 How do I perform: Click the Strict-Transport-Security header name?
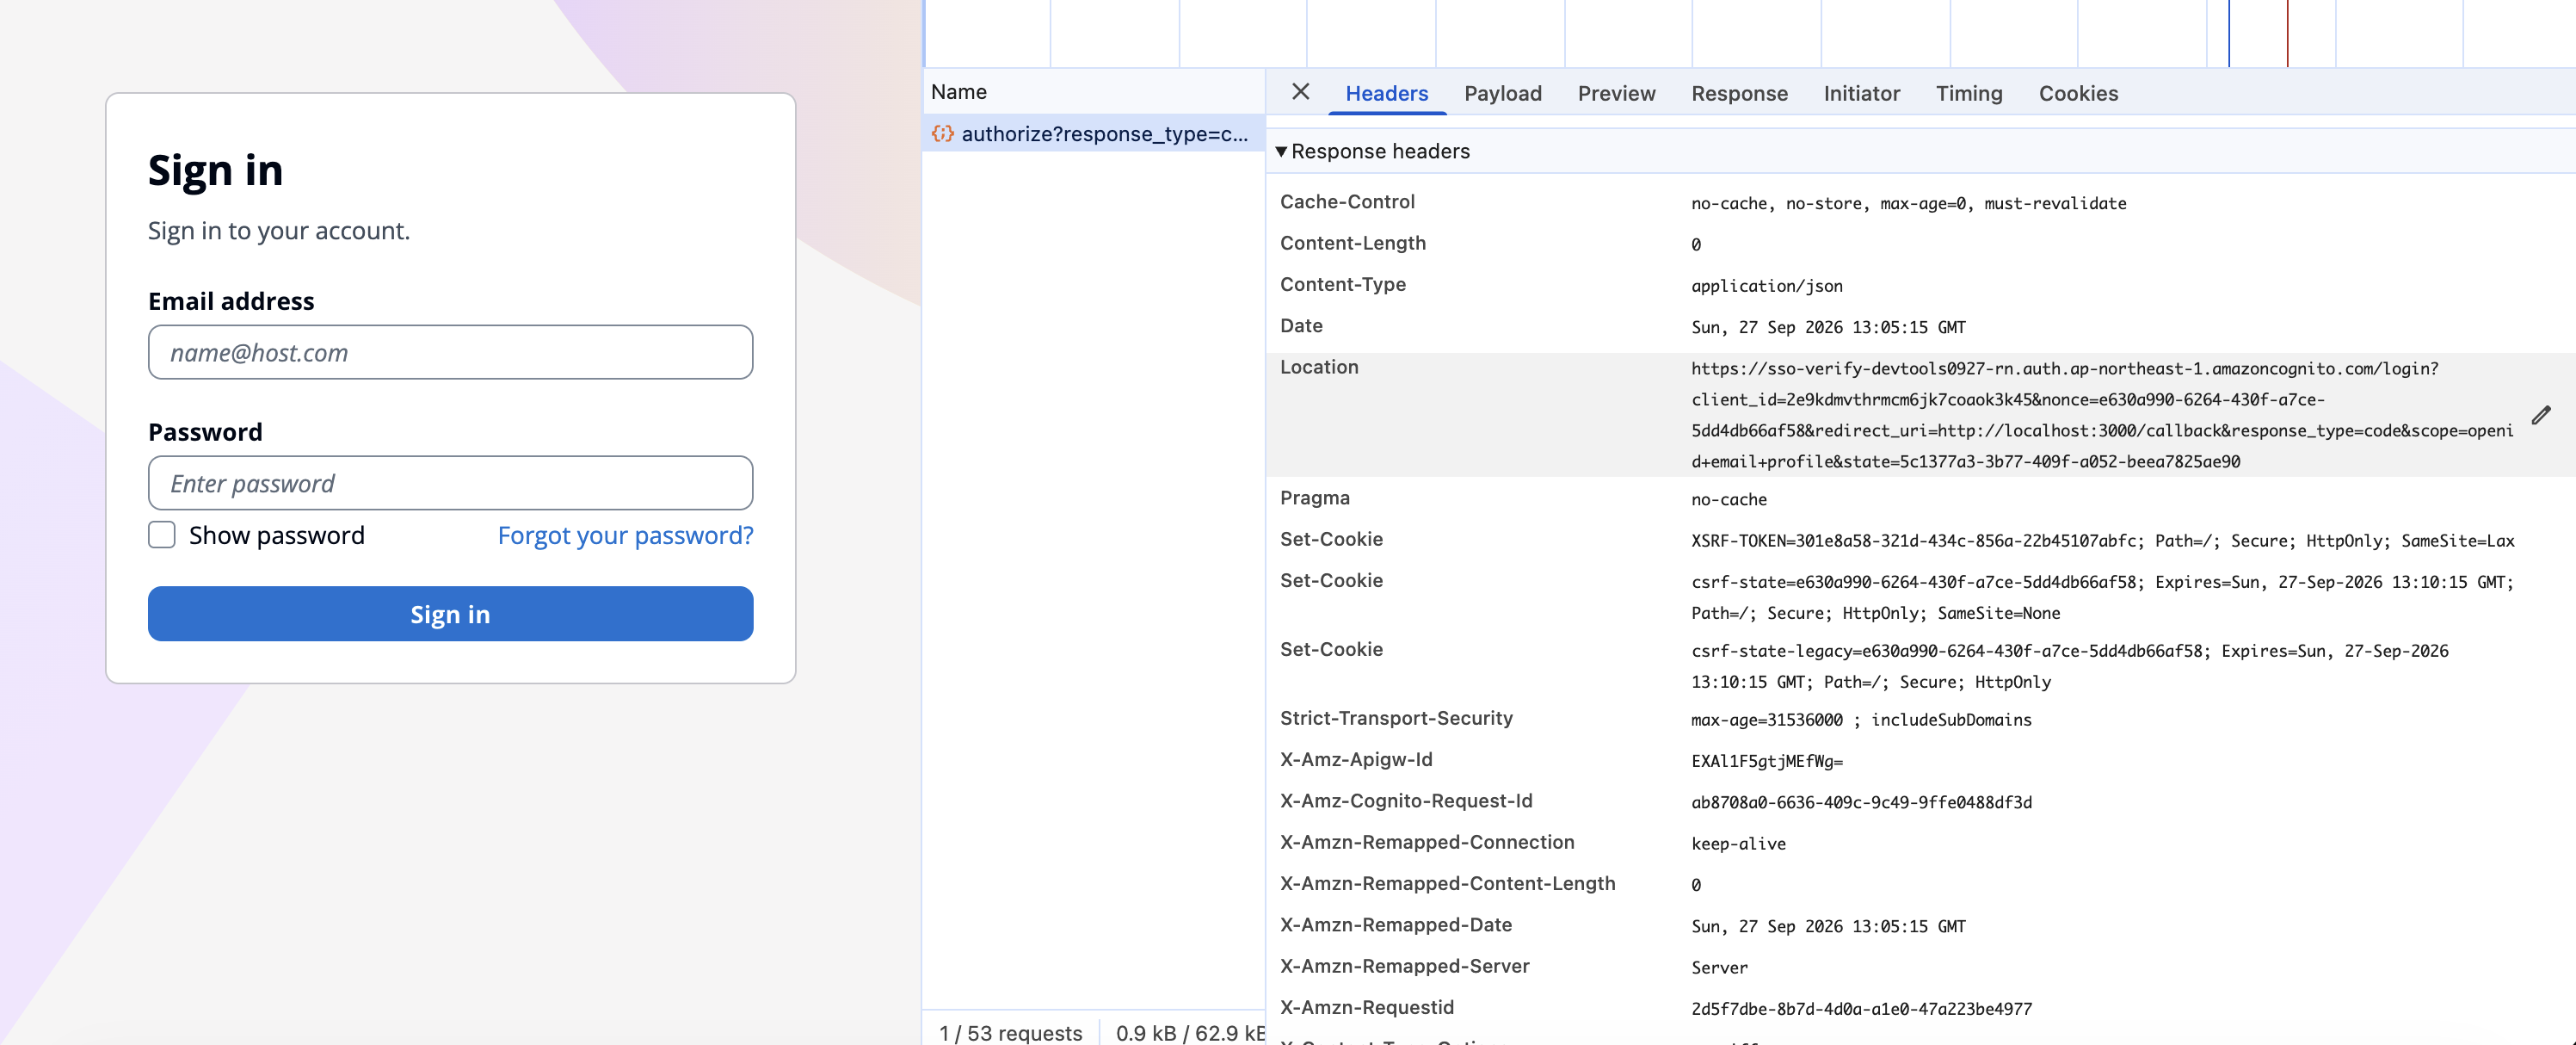1396,718
